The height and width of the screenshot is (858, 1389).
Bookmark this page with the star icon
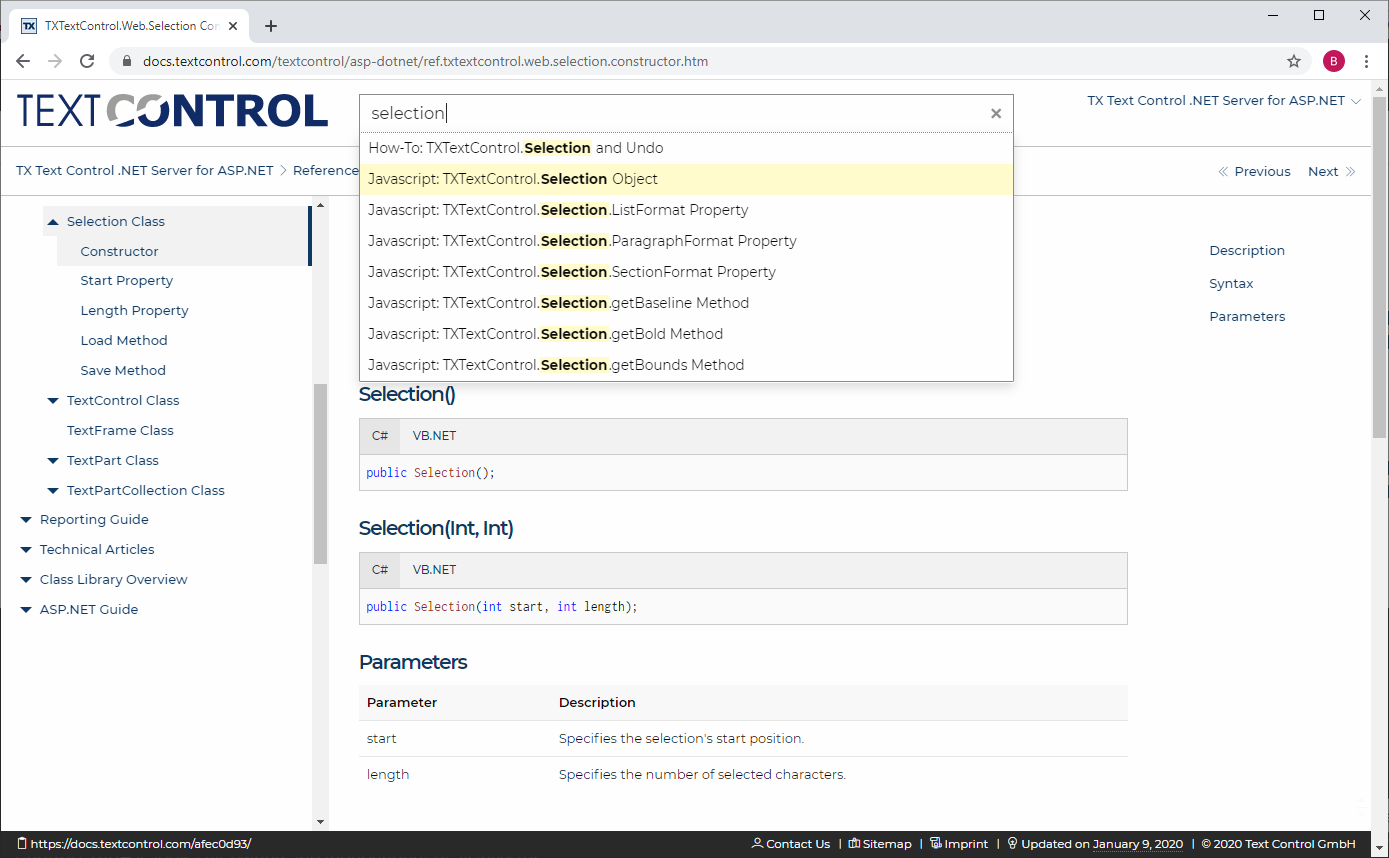[1294, 61]
